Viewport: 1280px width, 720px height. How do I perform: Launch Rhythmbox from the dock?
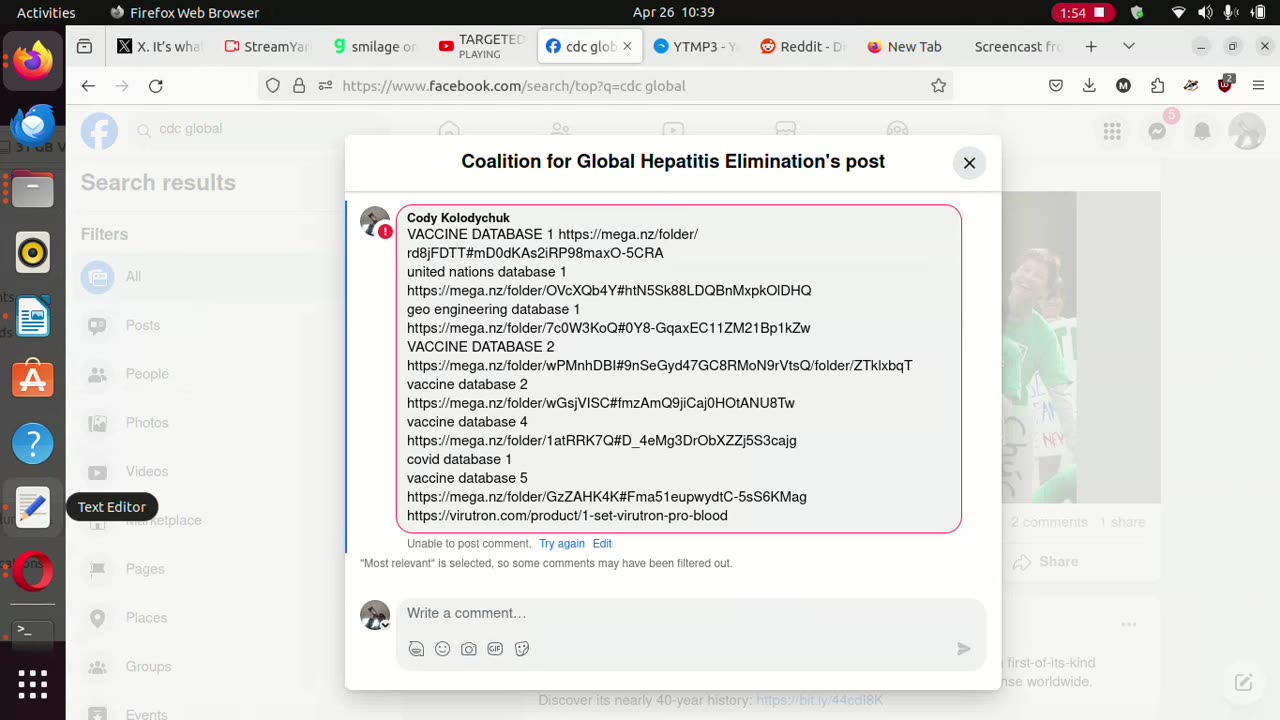33,252
